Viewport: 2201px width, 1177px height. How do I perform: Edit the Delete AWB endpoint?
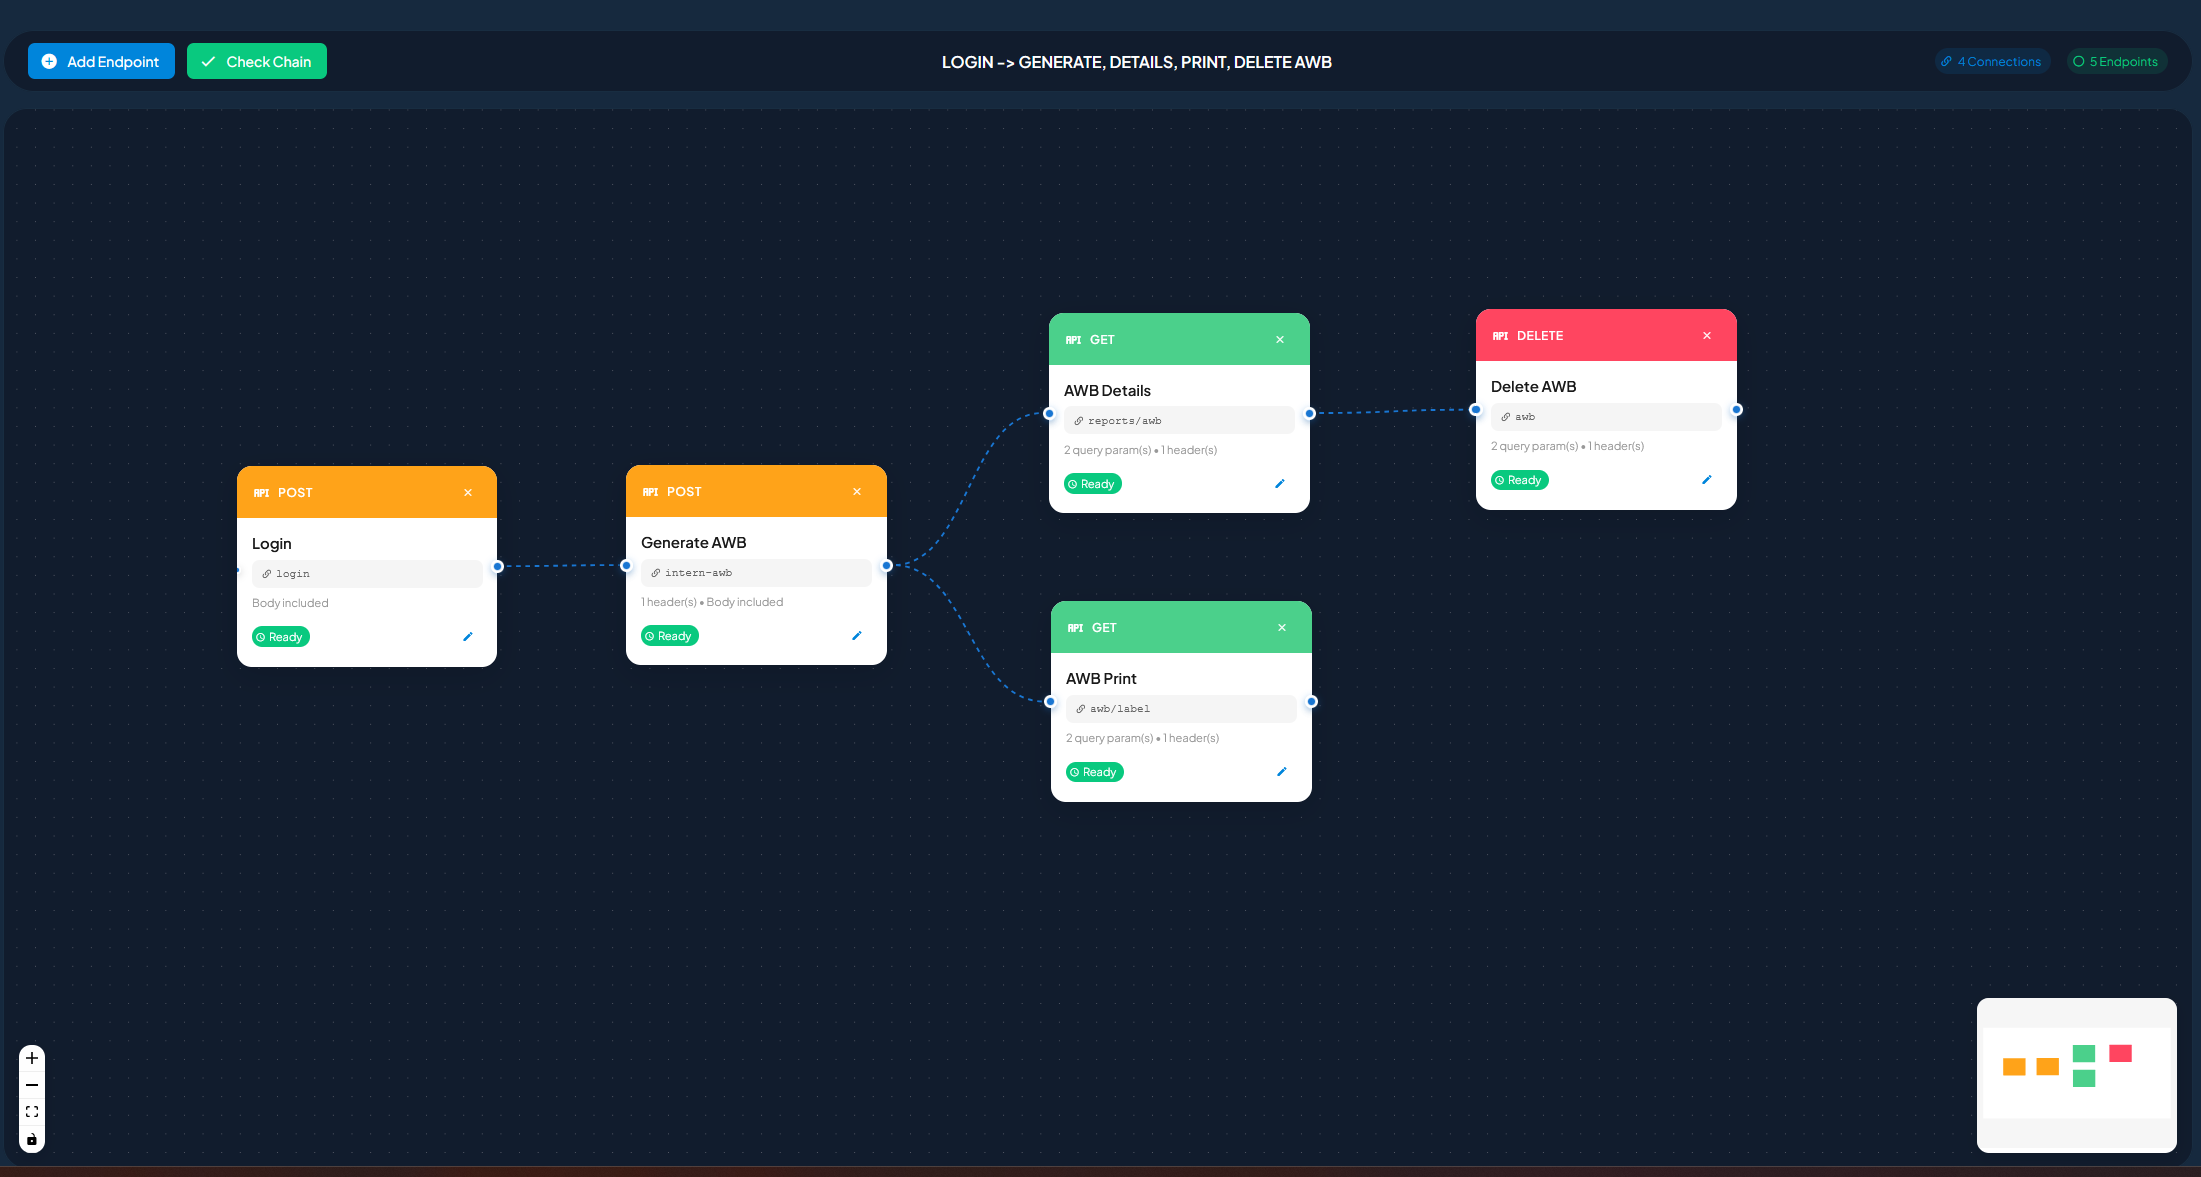click(x=1706, y=480)
